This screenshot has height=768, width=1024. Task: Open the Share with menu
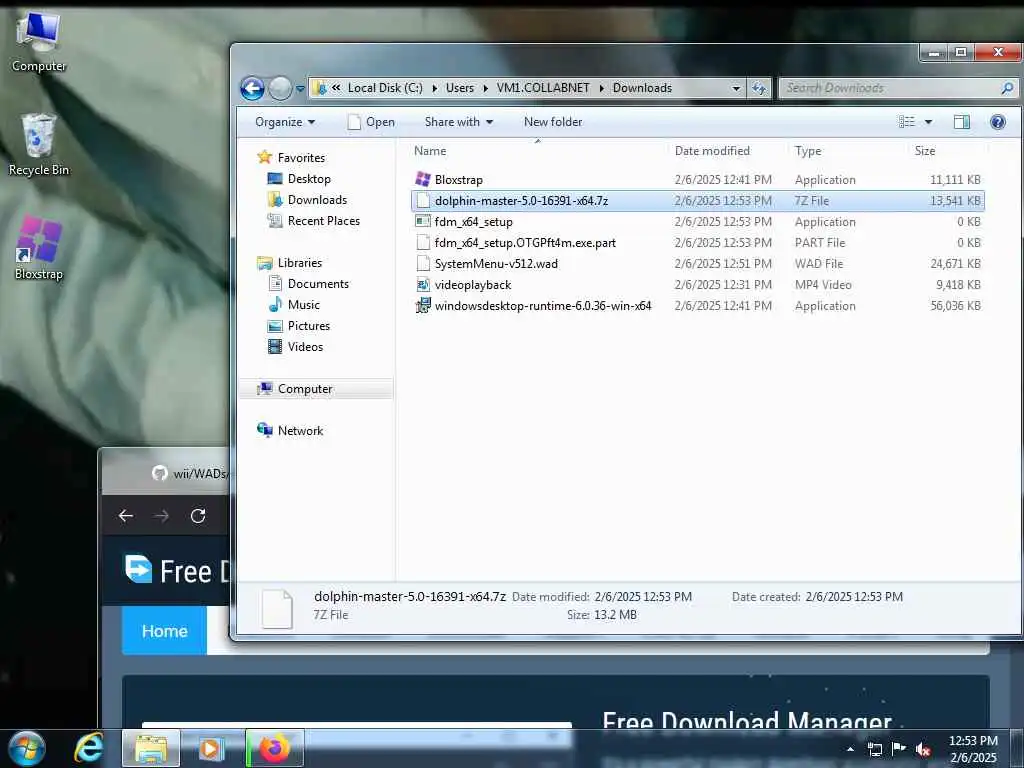458,122
